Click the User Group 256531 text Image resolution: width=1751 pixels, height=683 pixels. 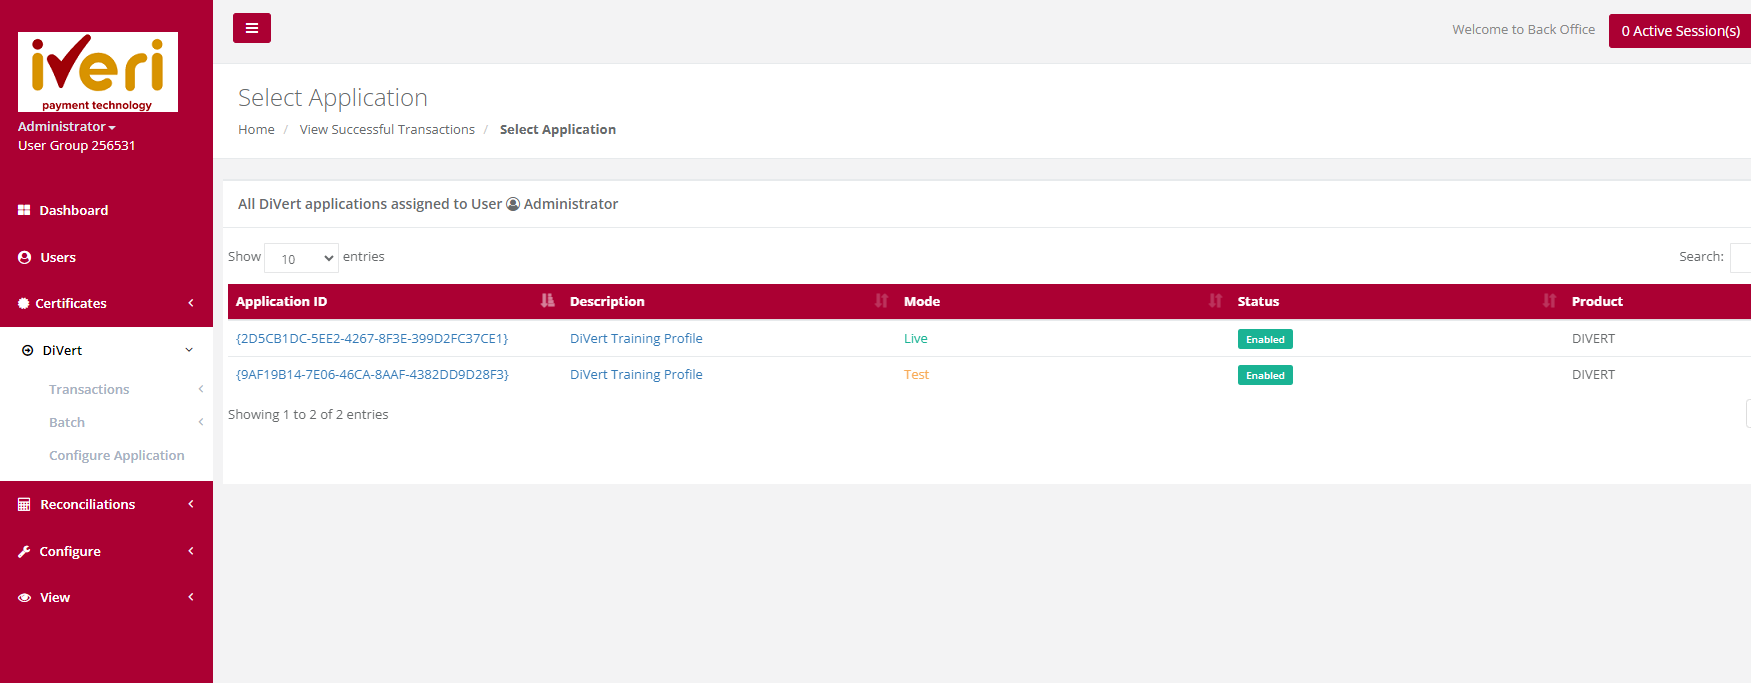coord(76,146)
